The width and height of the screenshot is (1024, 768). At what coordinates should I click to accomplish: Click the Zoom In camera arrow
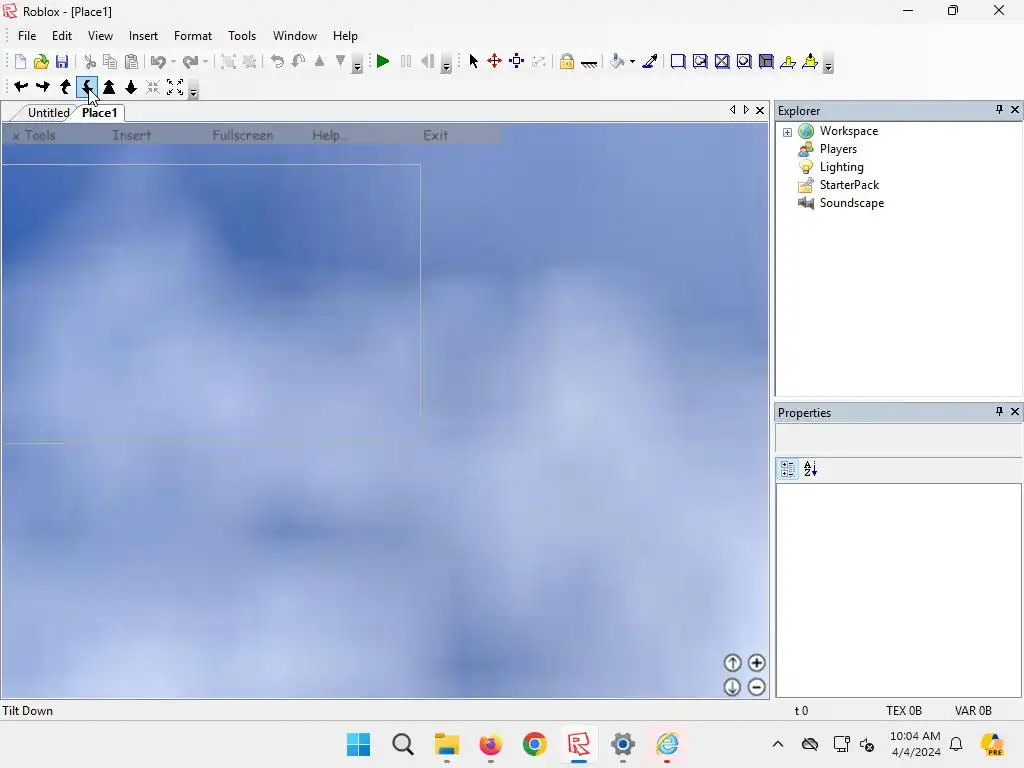pos(109,86)
